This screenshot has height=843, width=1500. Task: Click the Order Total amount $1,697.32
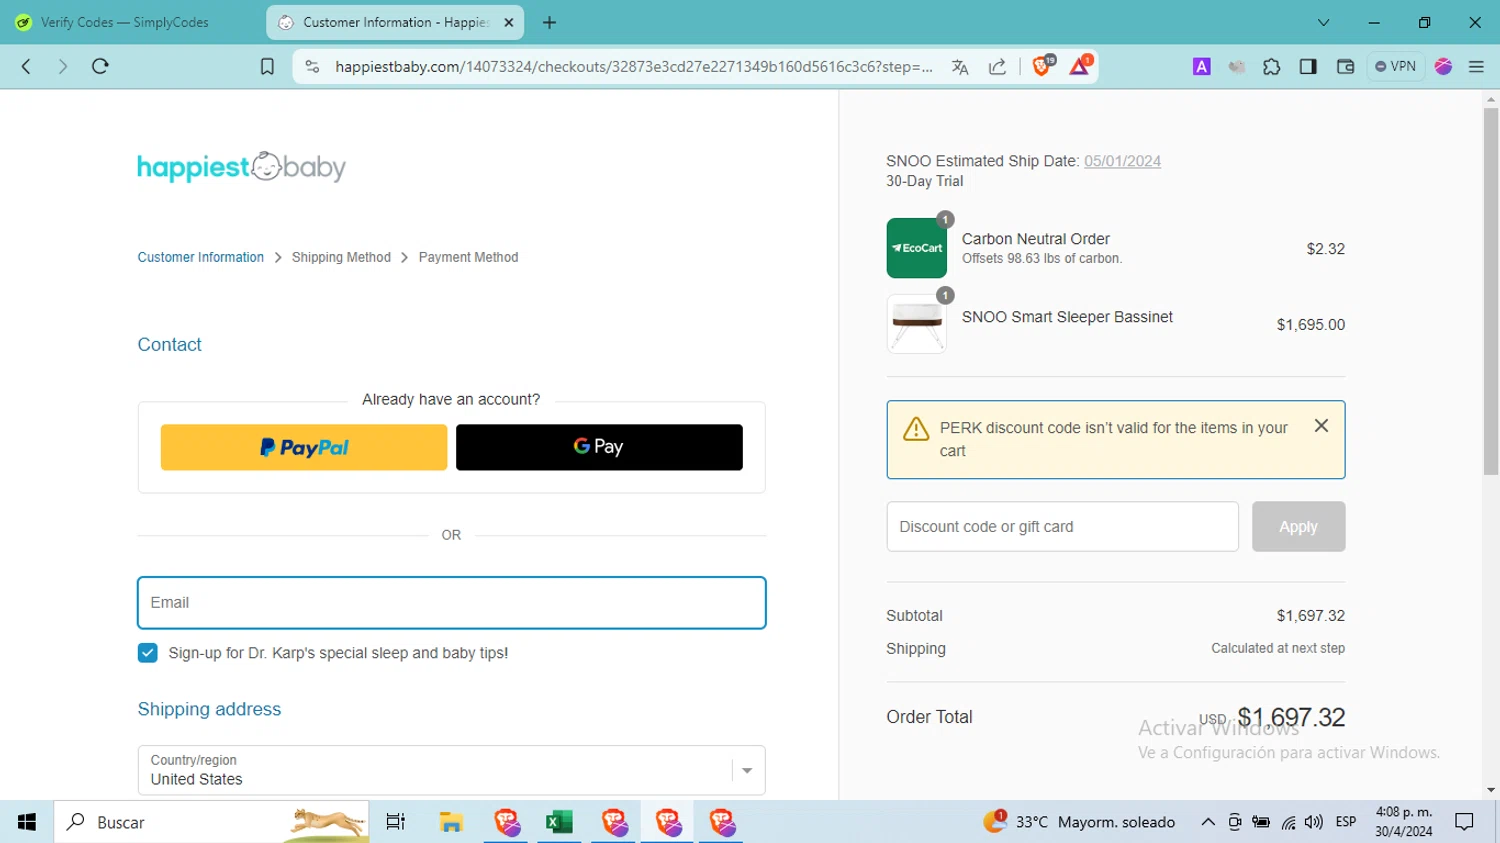click(x=1291, y=717)
